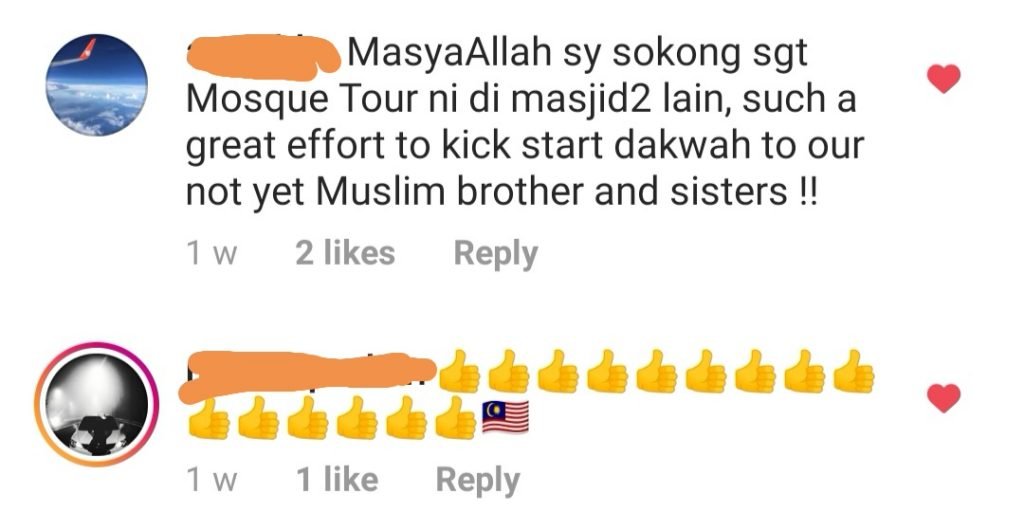Click the word MasyaAllah in the first comment
Viewport: 1024px width, 512px height.
(451, 54)
